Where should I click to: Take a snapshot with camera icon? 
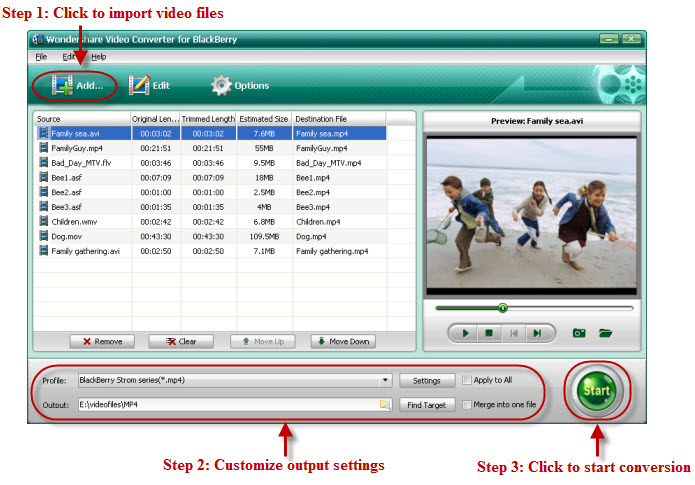coord(579,333)
